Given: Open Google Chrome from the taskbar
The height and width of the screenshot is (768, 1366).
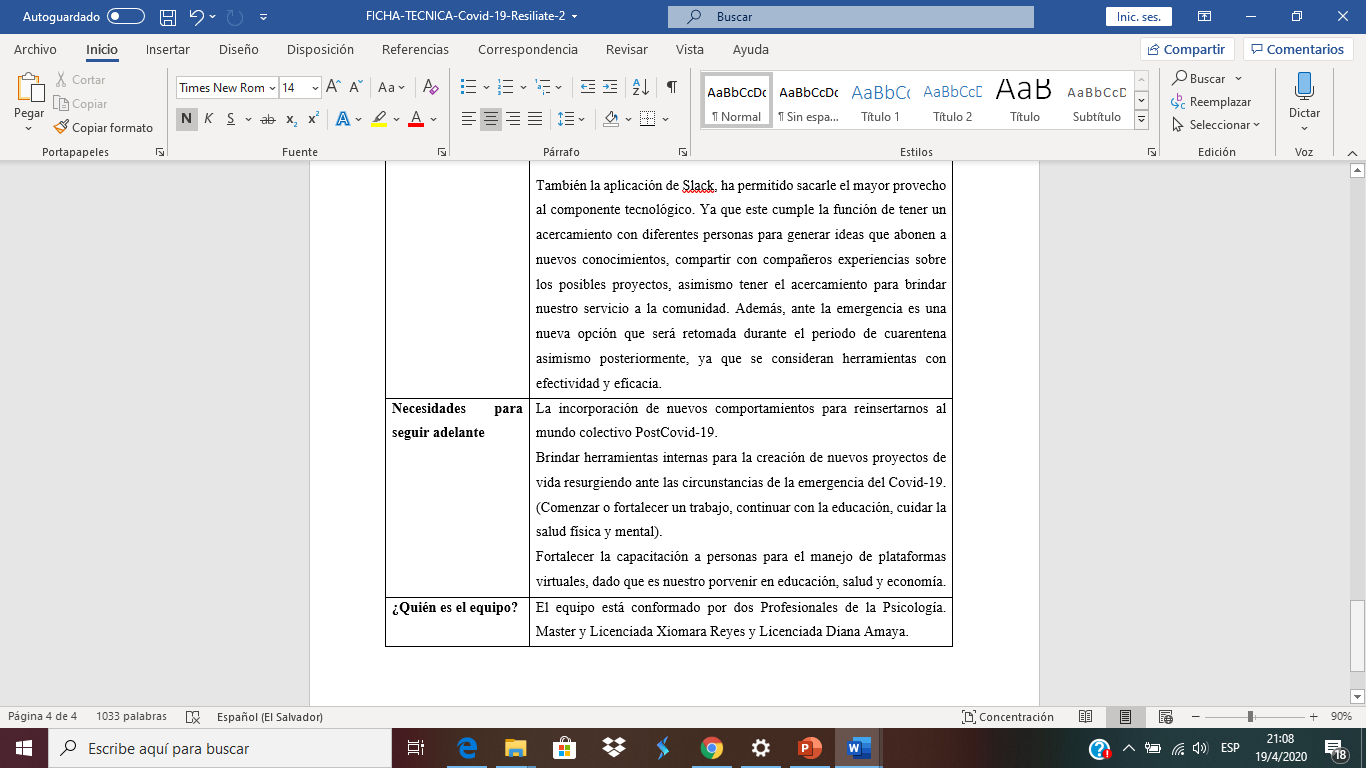Looking at the screenshot, I should coord(711,748).
